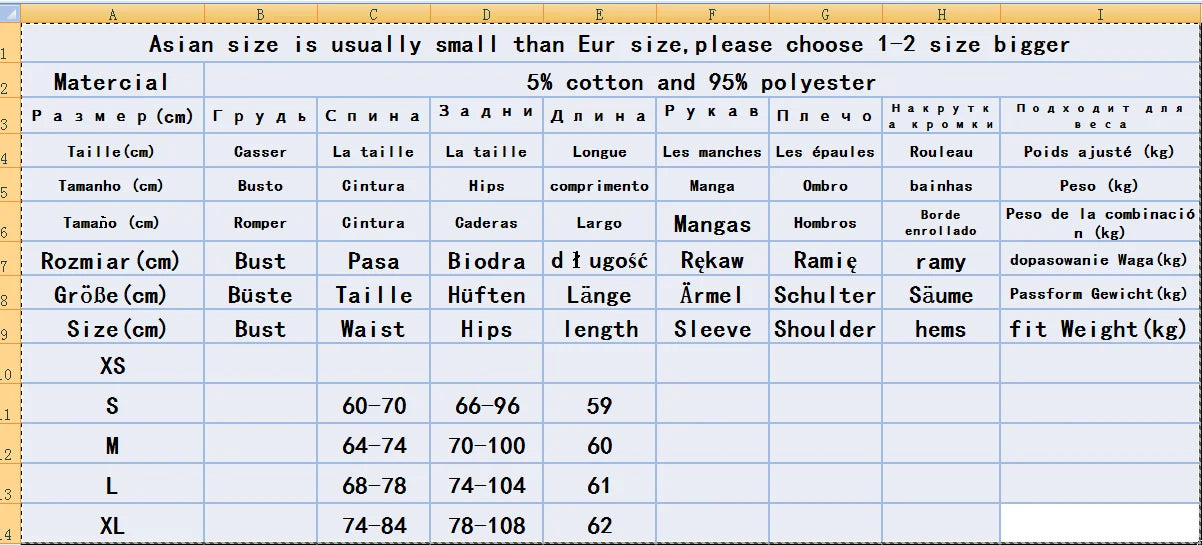This screenshot has height=545, width=1202.
Task: Click the 'bainhas' cell
Action: pos(941,185)
